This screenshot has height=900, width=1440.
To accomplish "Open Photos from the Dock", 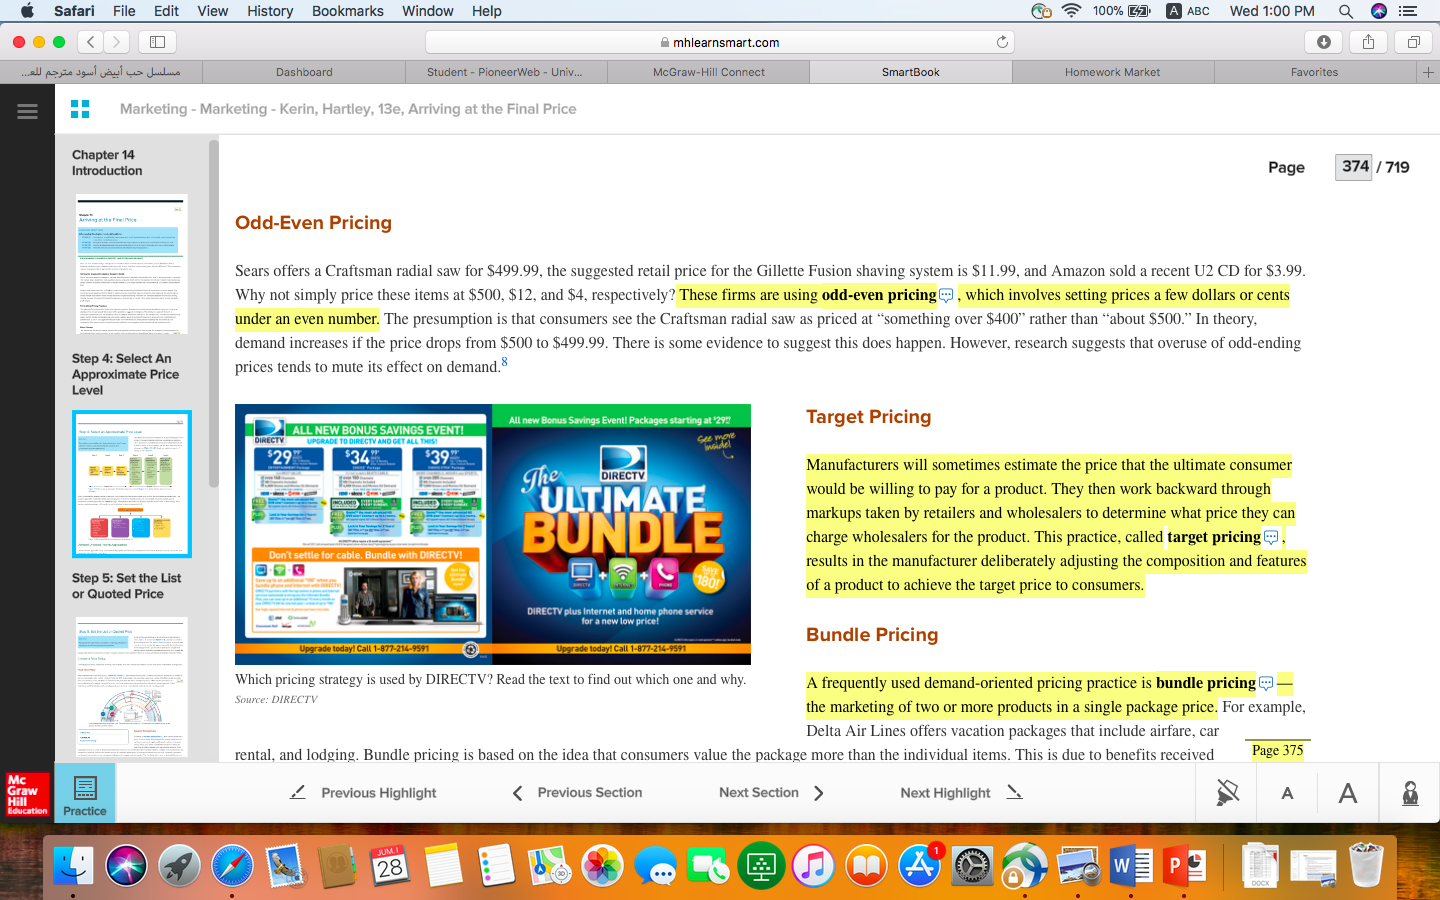I will [603, 865].
